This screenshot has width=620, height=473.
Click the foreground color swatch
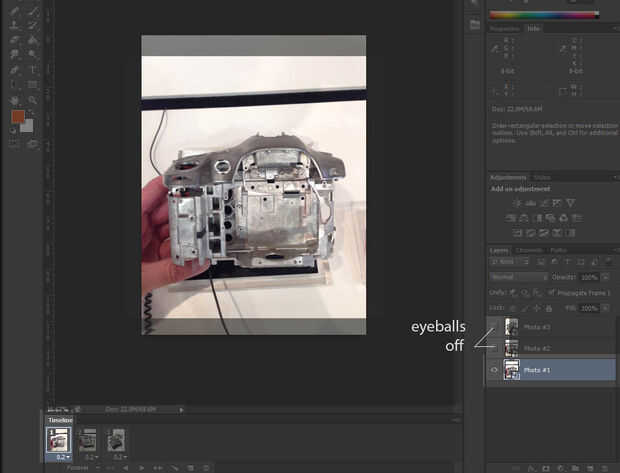(17, 117)
